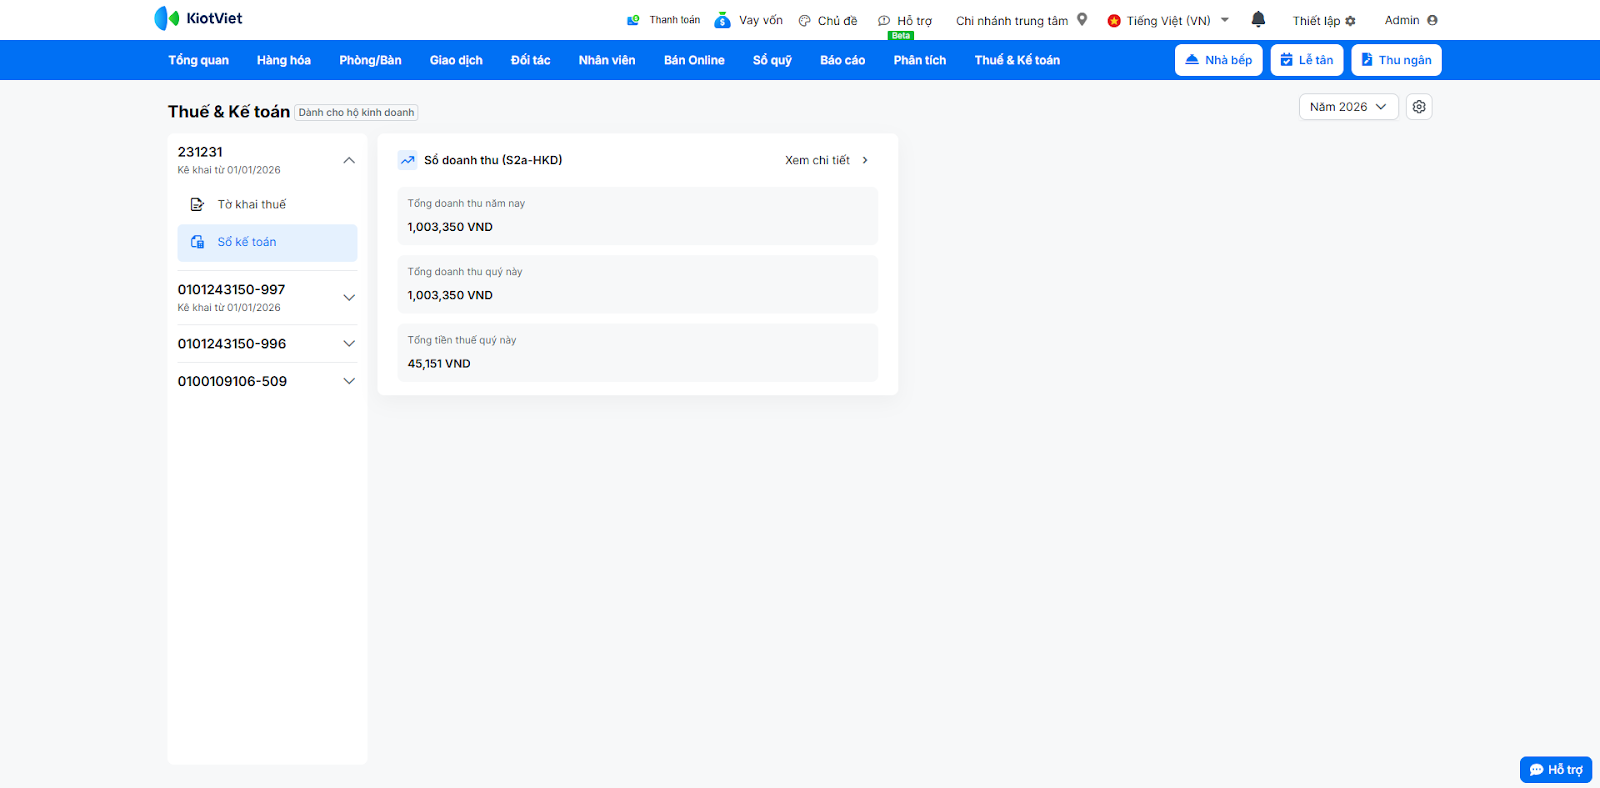Click the Tổng tiền thuế quý này card
1600x788 pixels.
[637, 352]
